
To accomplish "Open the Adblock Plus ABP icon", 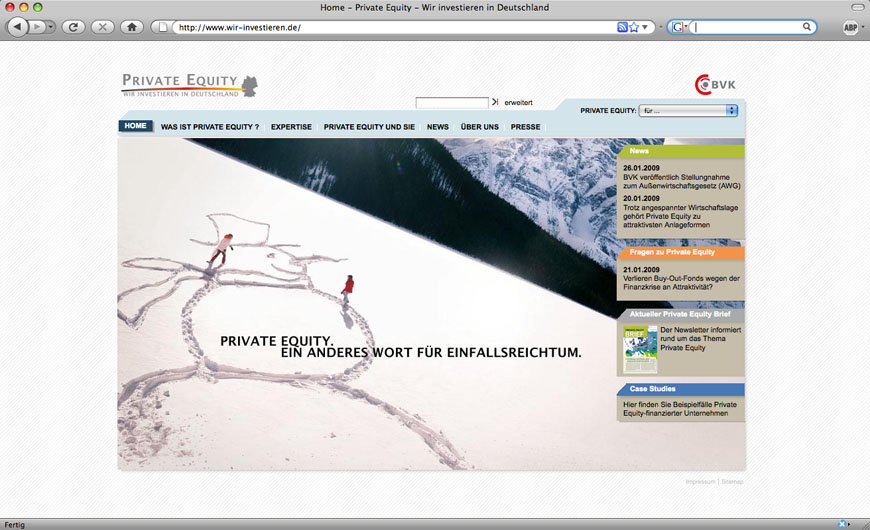I will 851,27.
